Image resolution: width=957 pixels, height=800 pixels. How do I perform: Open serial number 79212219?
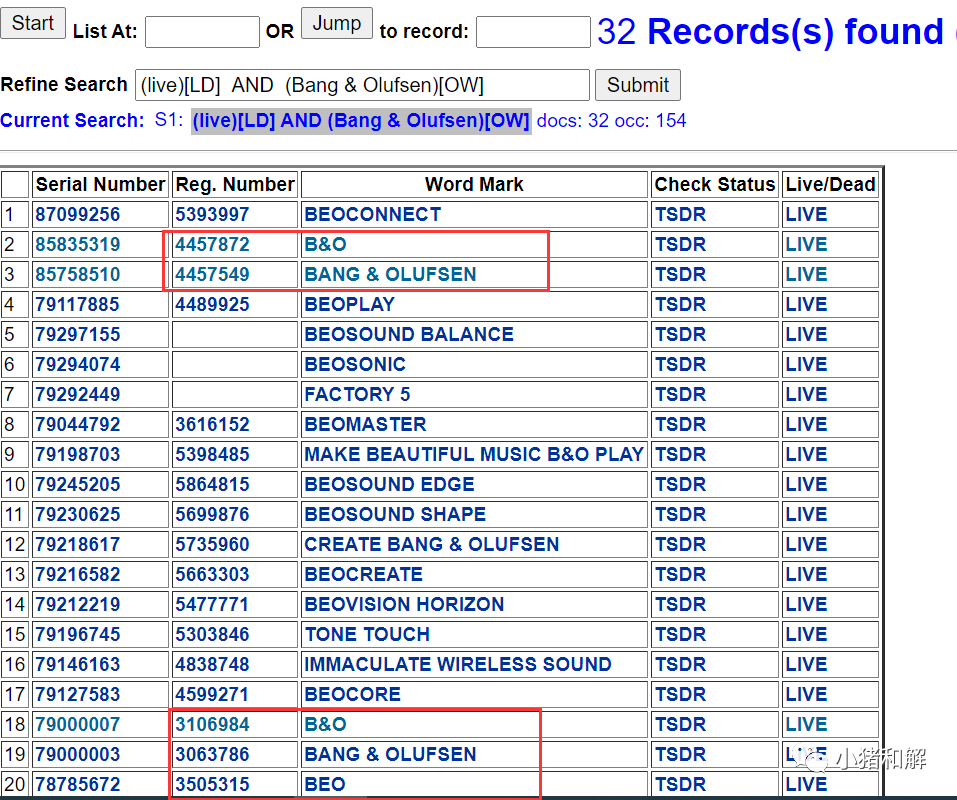click(x=78, y=604)
